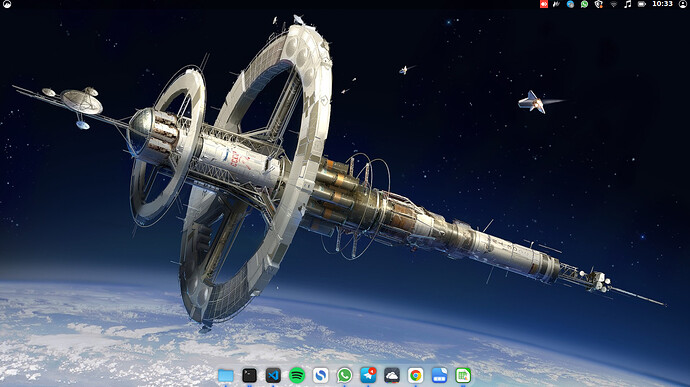
Task: Click the blue globe tray icon
Action: click(570, 4)
